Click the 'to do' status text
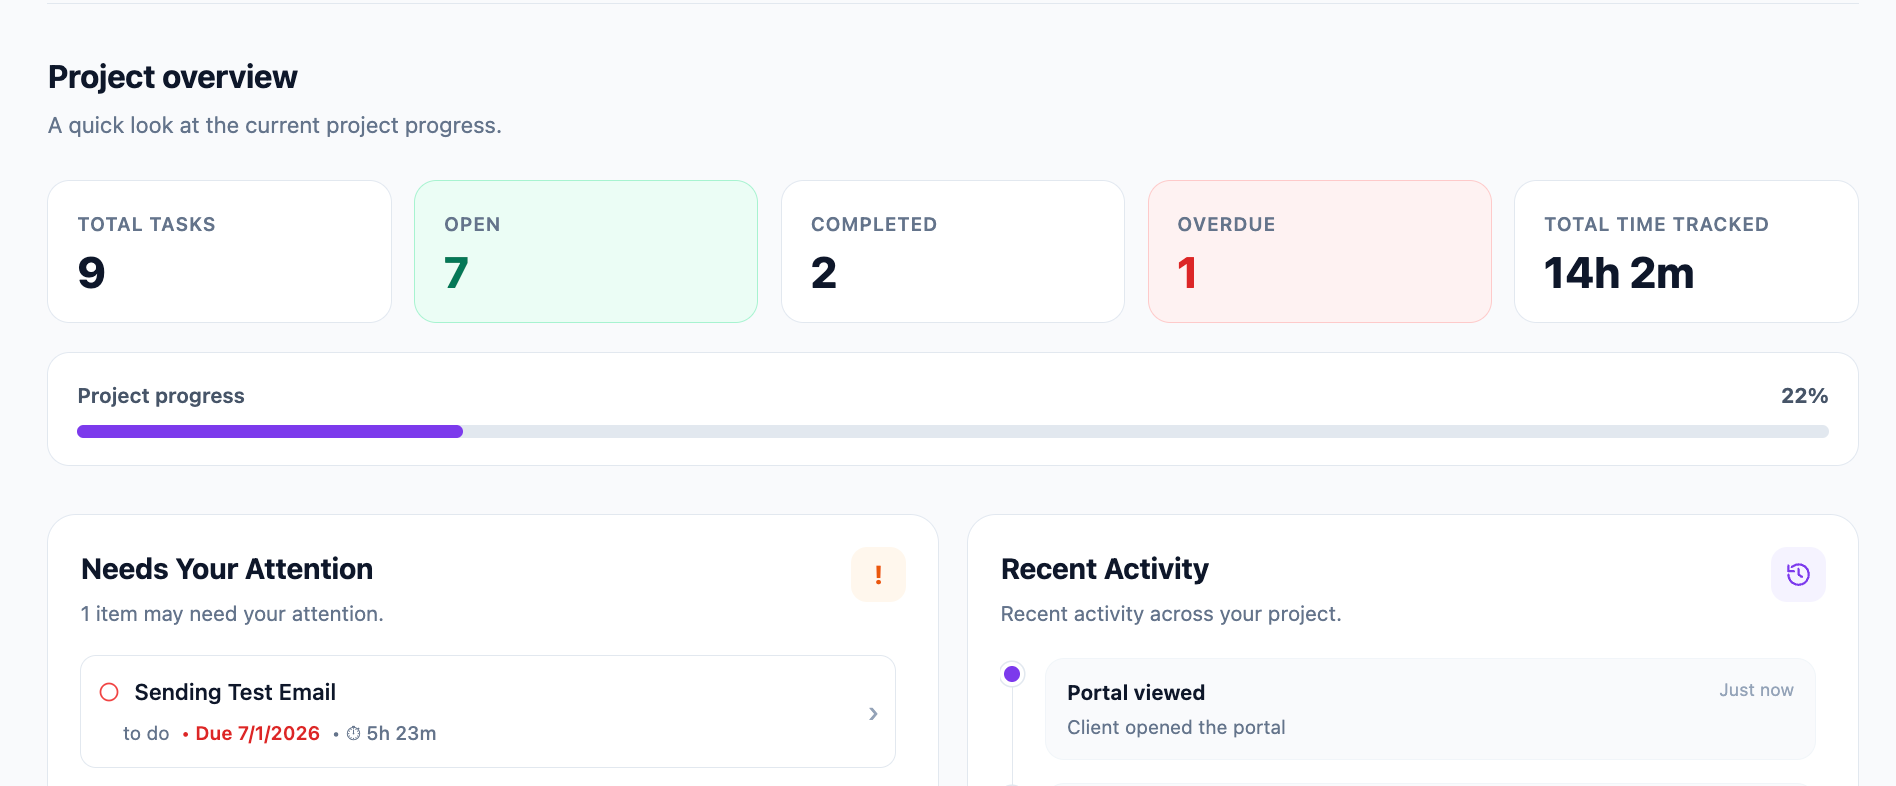The height and width of the screenshot is (786, 1896). pyautogui.click(x=146, y=734)
